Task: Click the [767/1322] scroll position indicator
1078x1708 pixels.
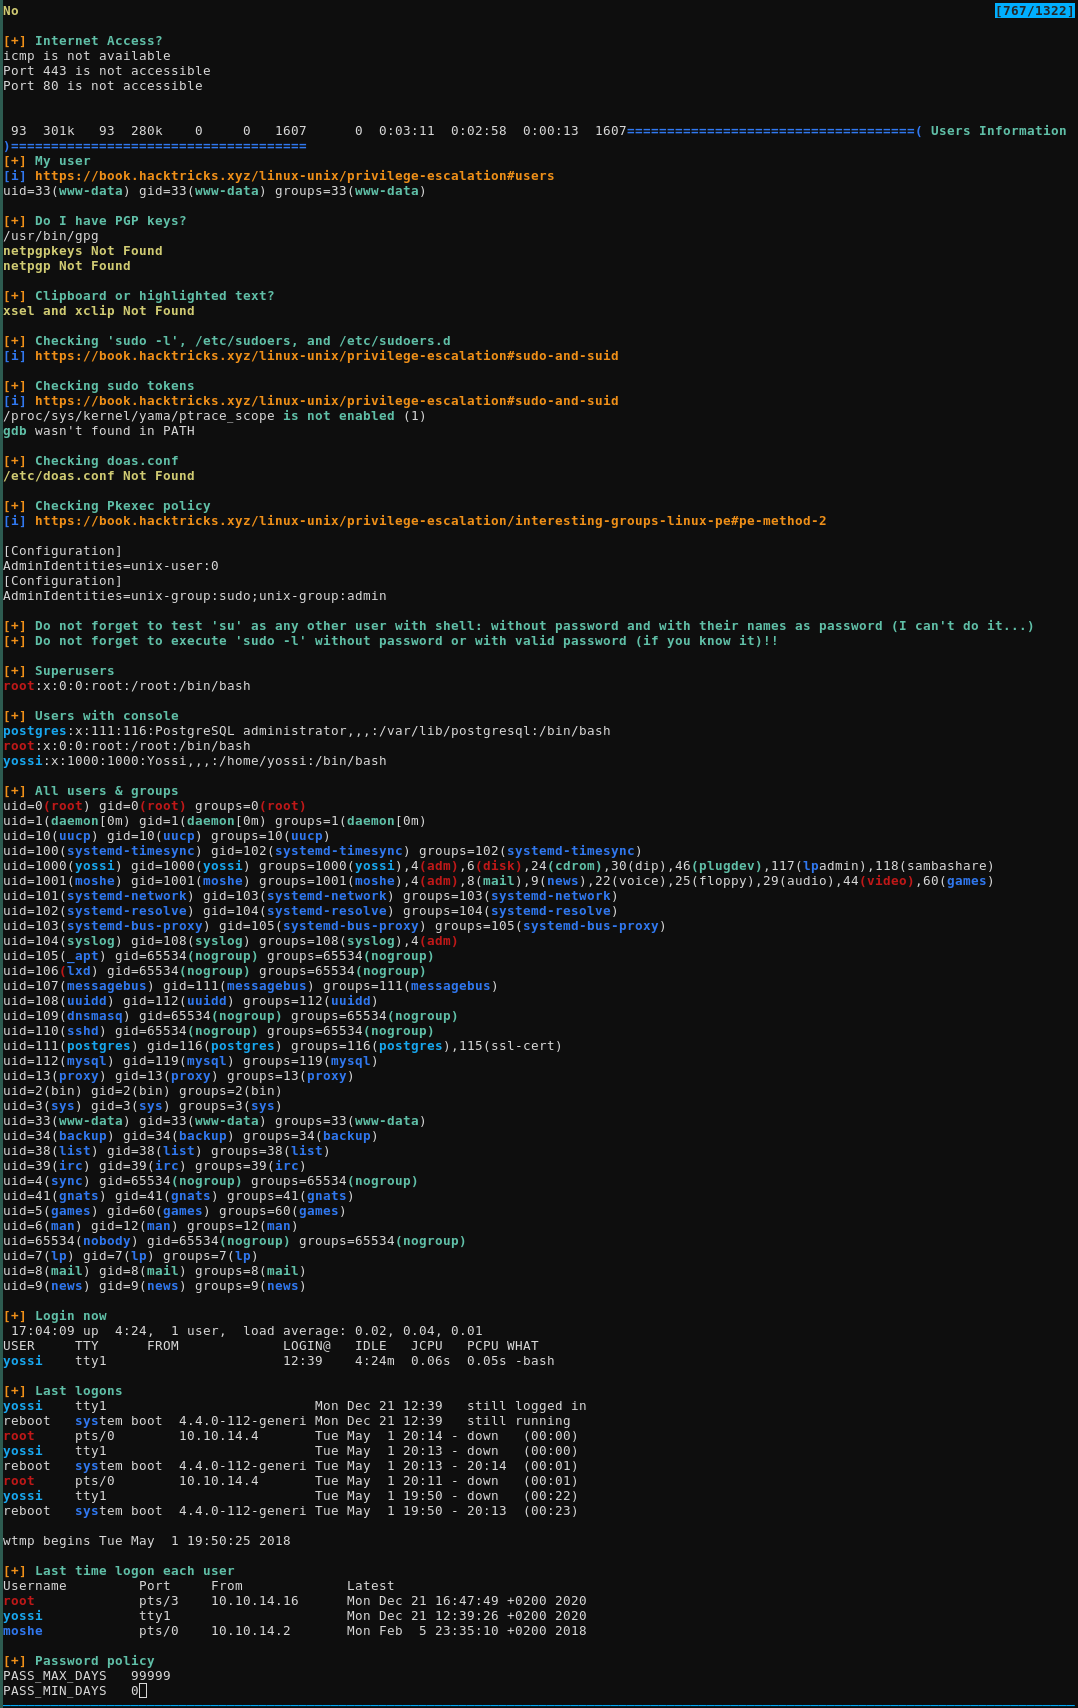Action: 1034,11
